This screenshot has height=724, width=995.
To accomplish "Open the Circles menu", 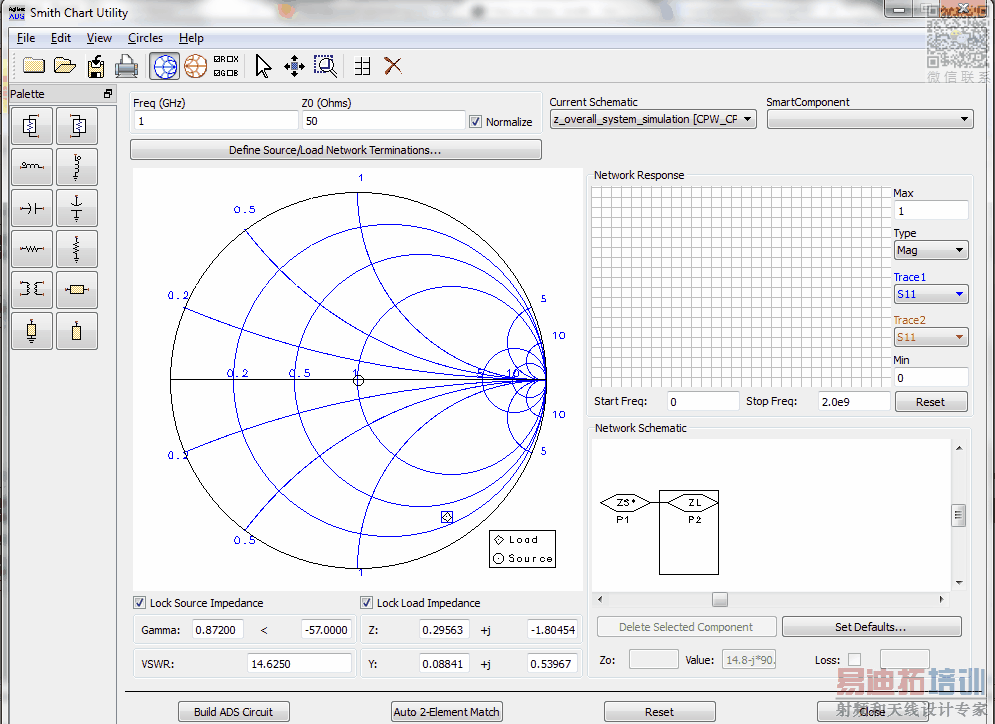I will [145, 38].
